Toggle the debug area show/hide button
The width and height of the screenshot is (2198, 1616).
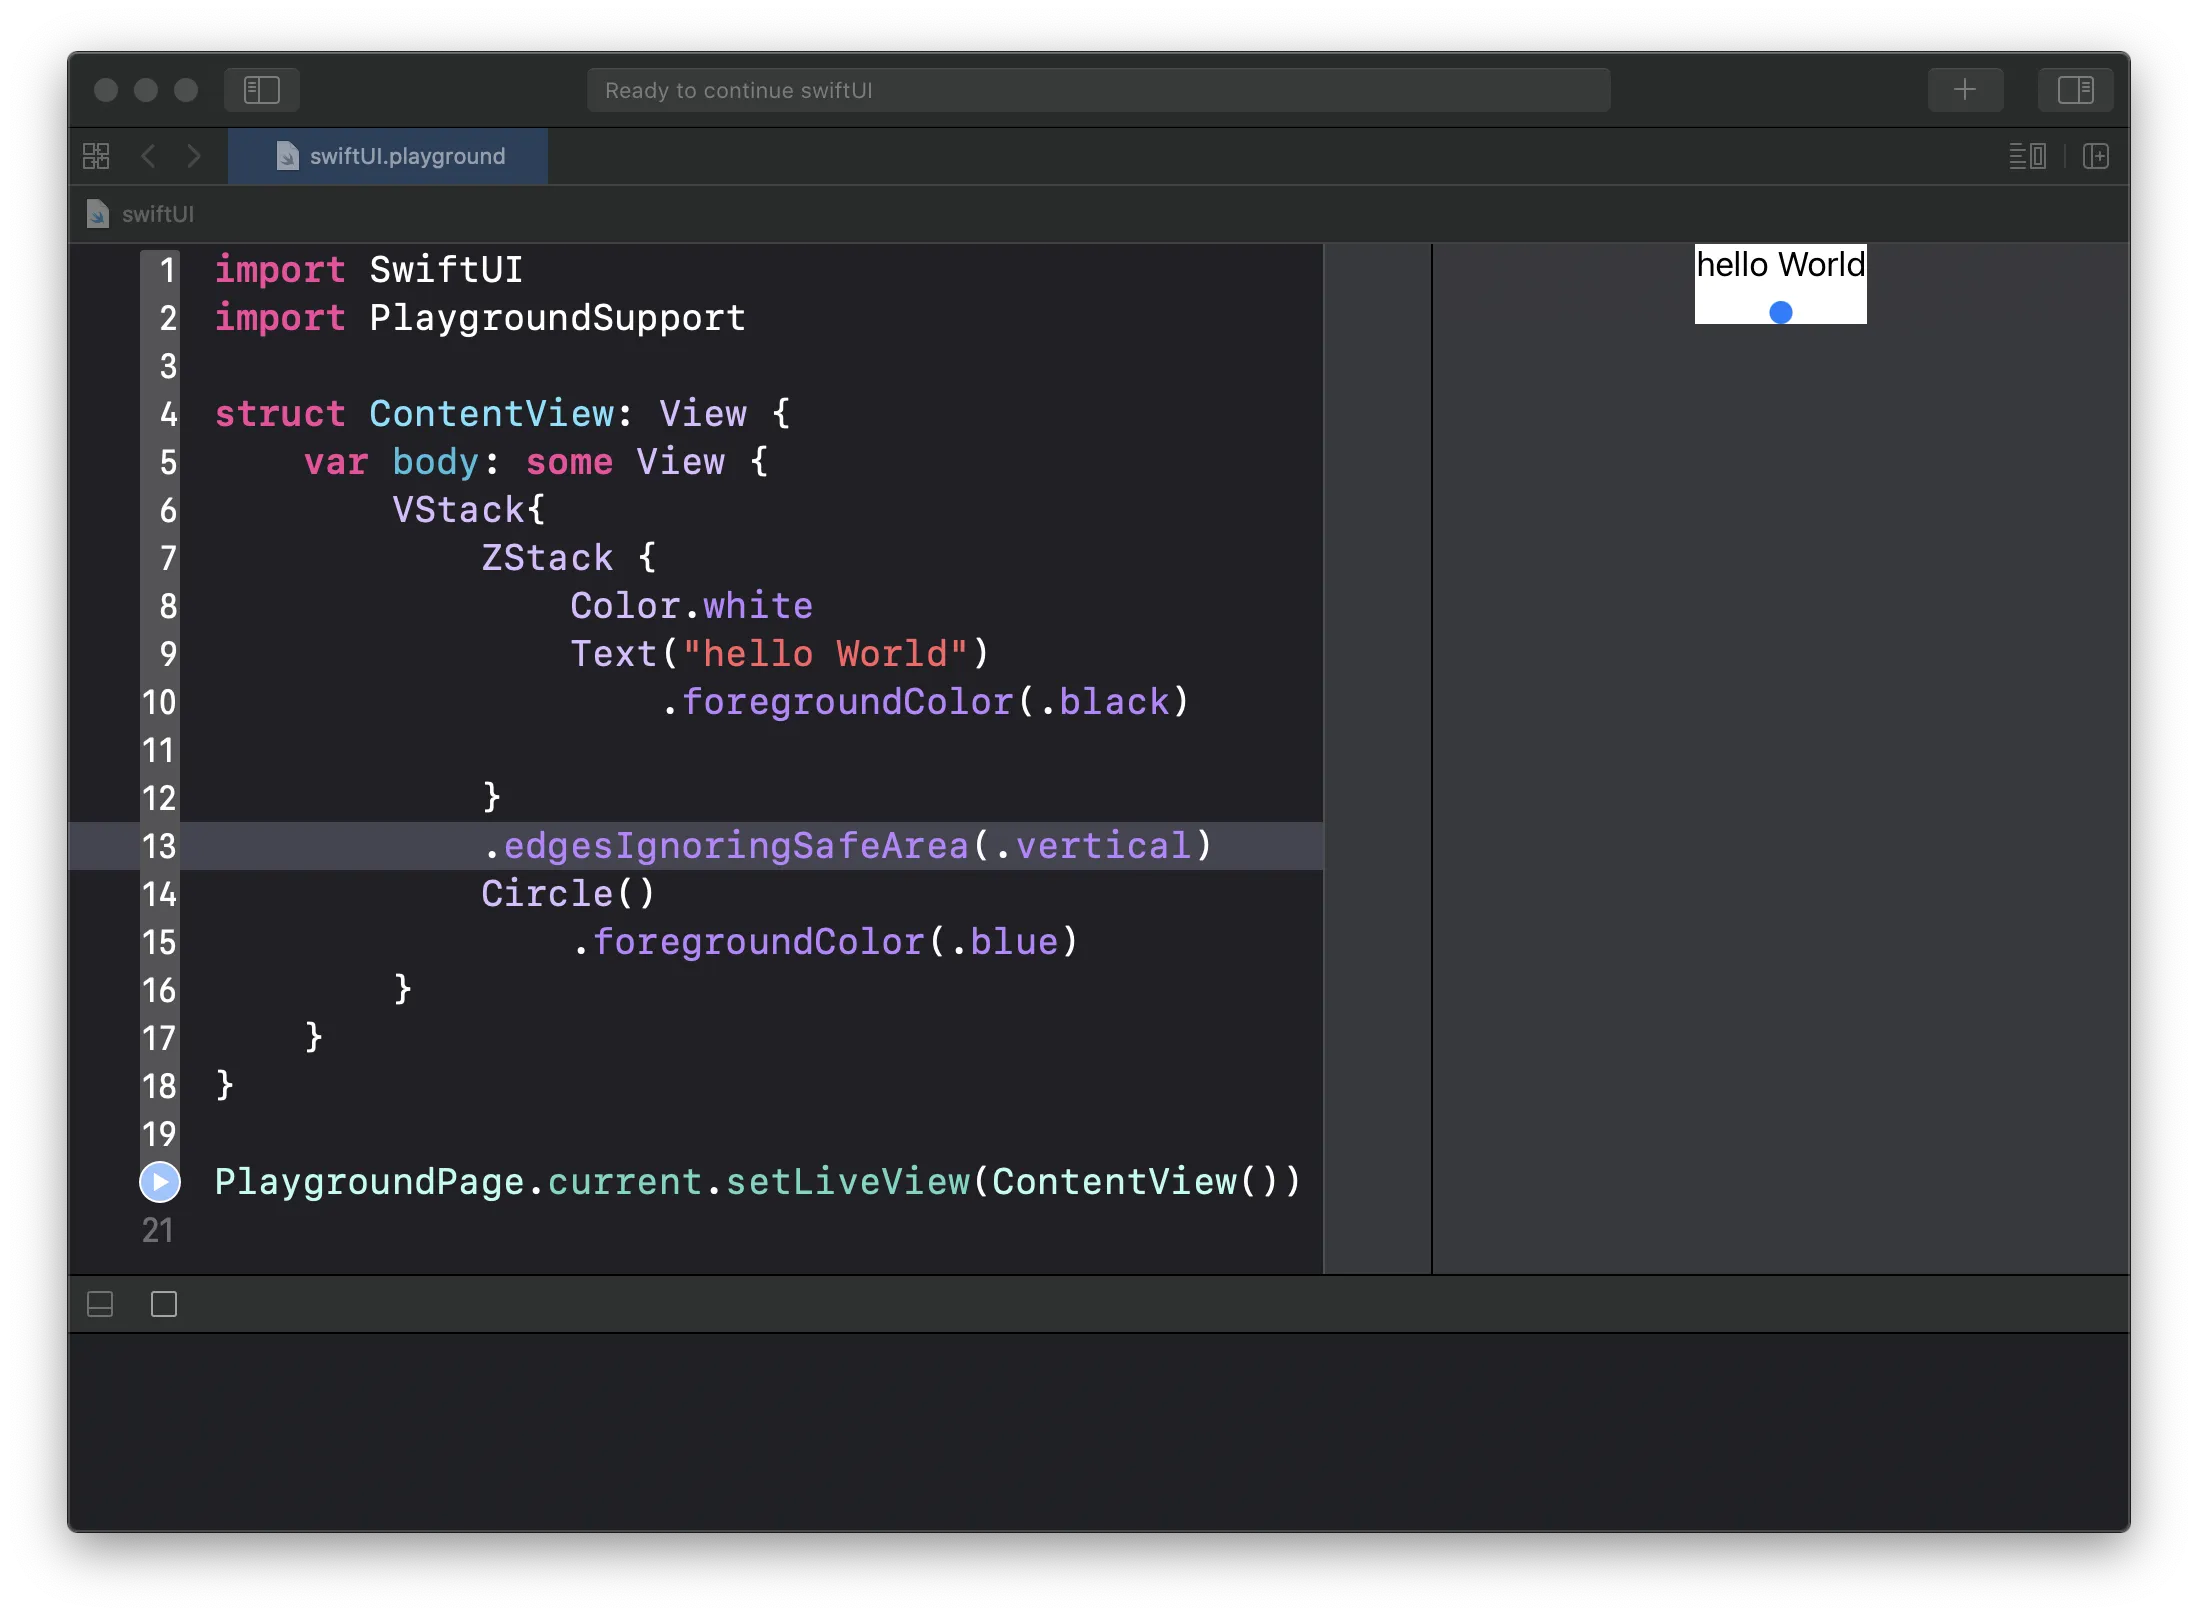click(100, 1304)
